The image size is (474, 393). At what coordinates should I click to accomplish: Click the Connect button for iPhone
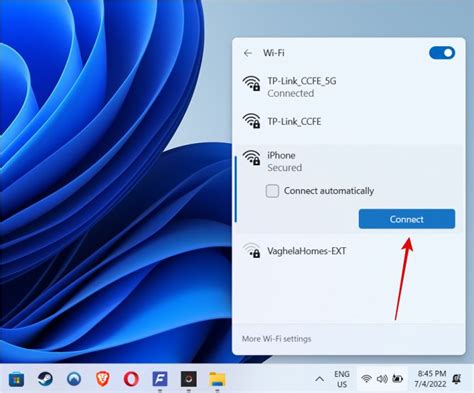407,219
